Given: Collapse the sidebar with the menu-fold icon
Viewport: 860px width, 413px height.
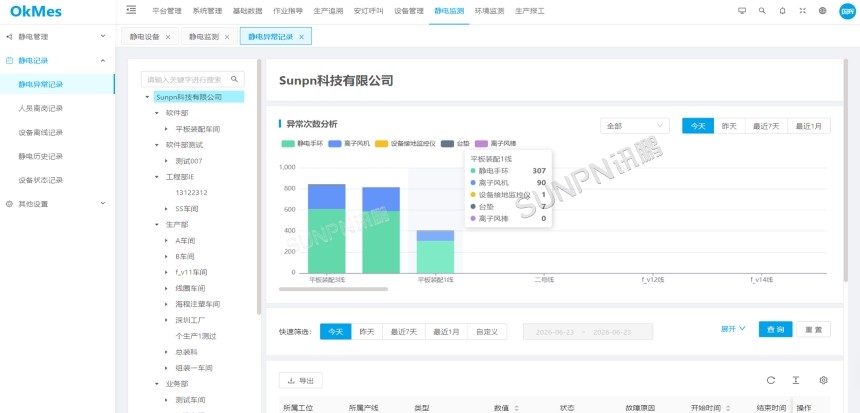Looking at the screenshot, I should [131, 10].
